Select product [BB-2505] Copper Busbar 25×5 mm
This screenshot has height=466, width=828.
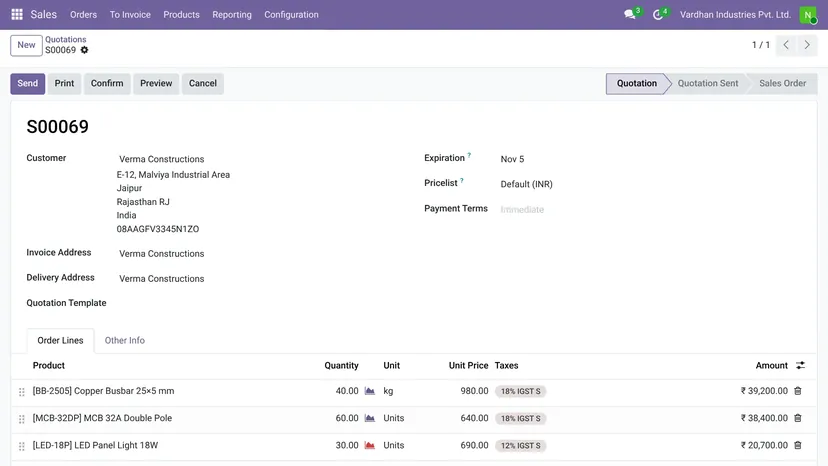[x=104, y=391]
